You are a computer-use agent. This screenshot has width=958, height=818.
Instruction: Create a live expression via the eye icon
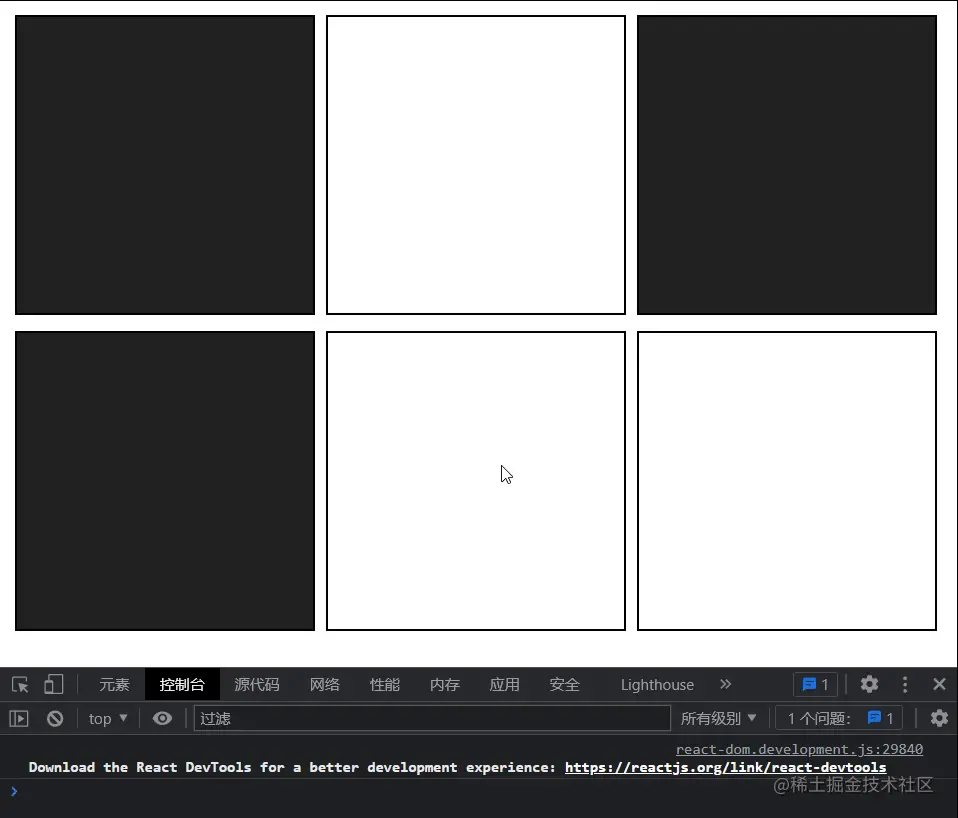[x=162, y=718]
